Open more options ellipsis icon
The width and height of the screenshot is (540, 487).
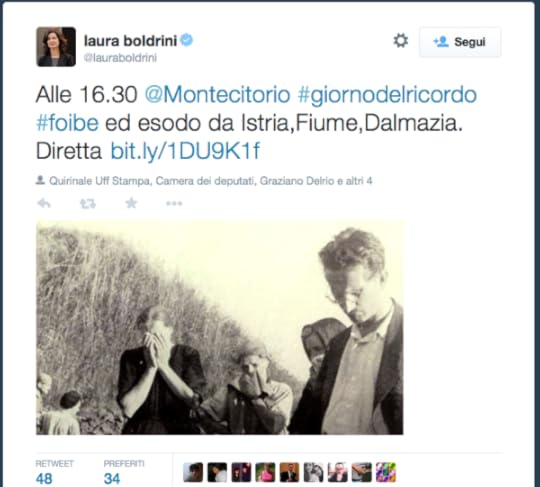(x=174, y=204)
